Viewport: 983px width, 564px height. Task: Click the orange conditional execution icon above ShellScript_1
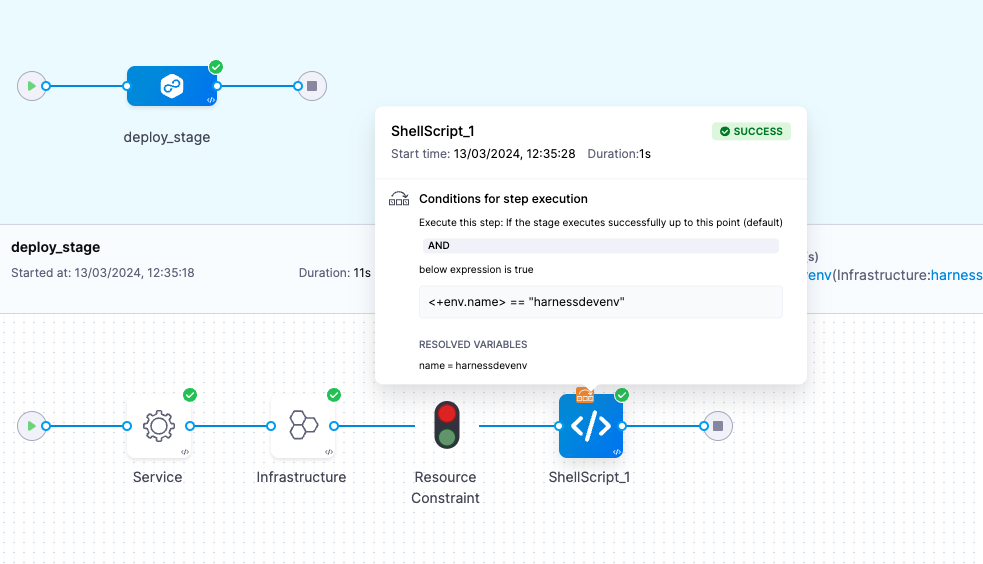pyautogui.click(x=585, y=395)
